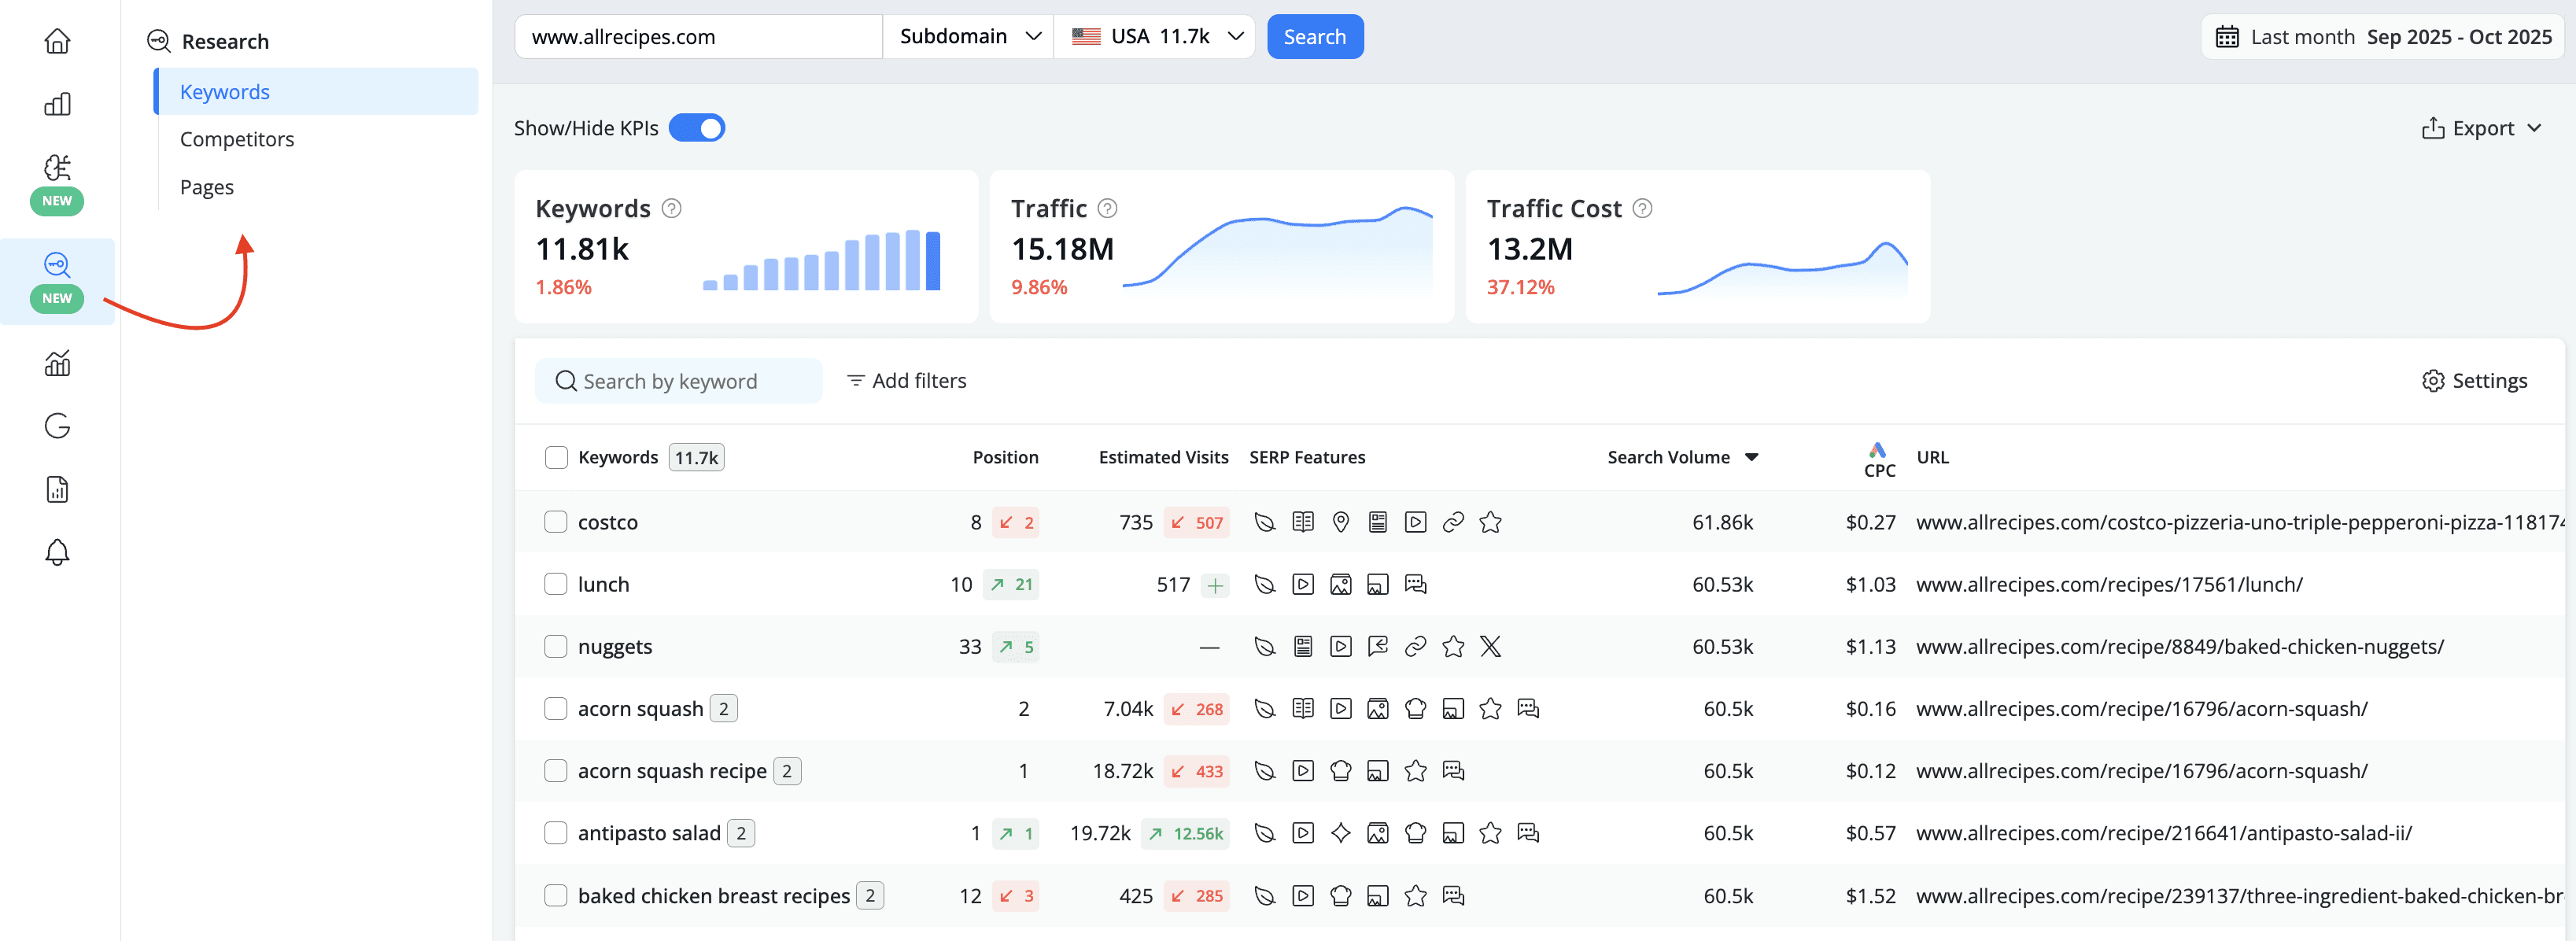Open the baked-chicken-nuggets URL link
This screenshot has width=2576, height=941.
pyautogui.click(x=2180, y=646)
